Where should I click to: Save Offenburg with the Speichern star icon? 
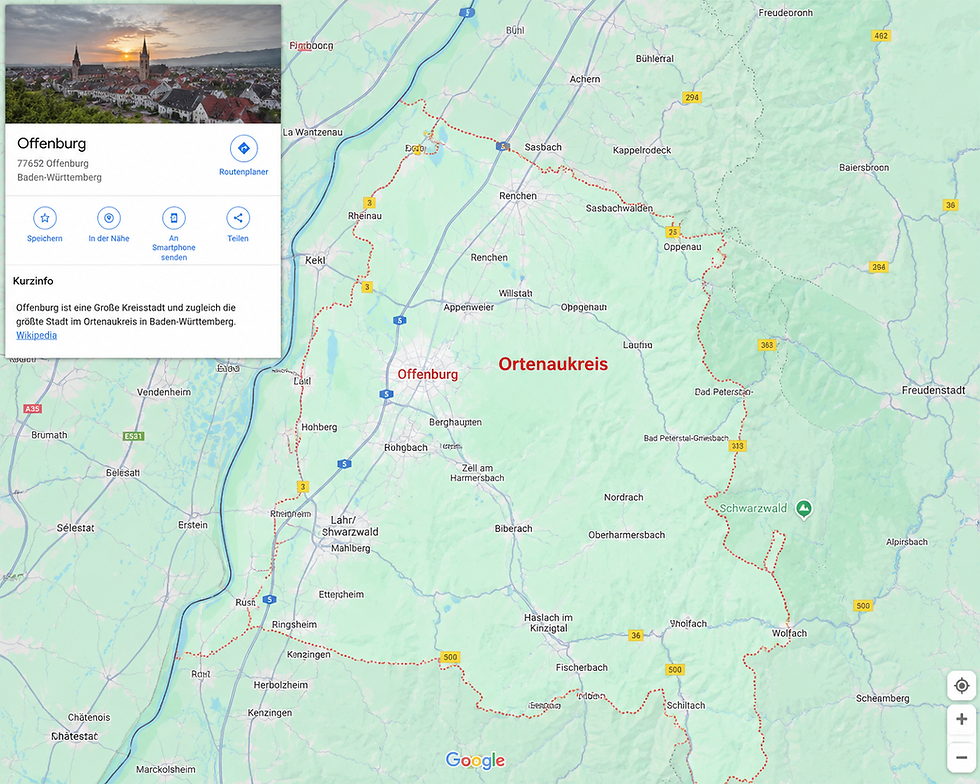(x=45, y=218)
